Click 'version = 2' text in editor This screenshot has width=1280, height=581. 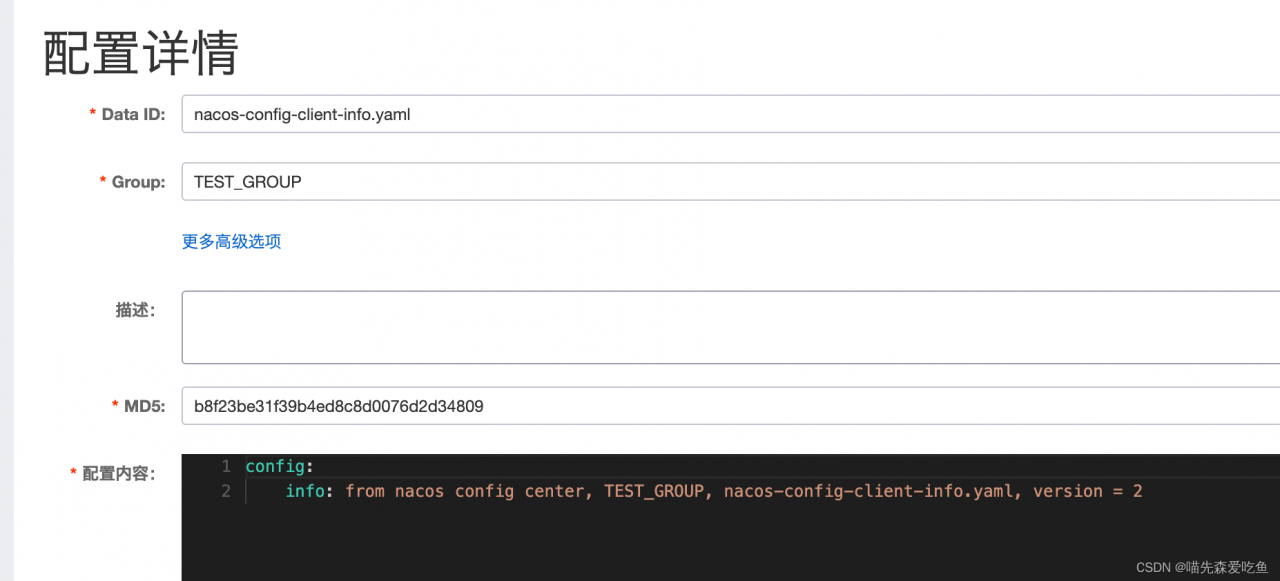1087,491
